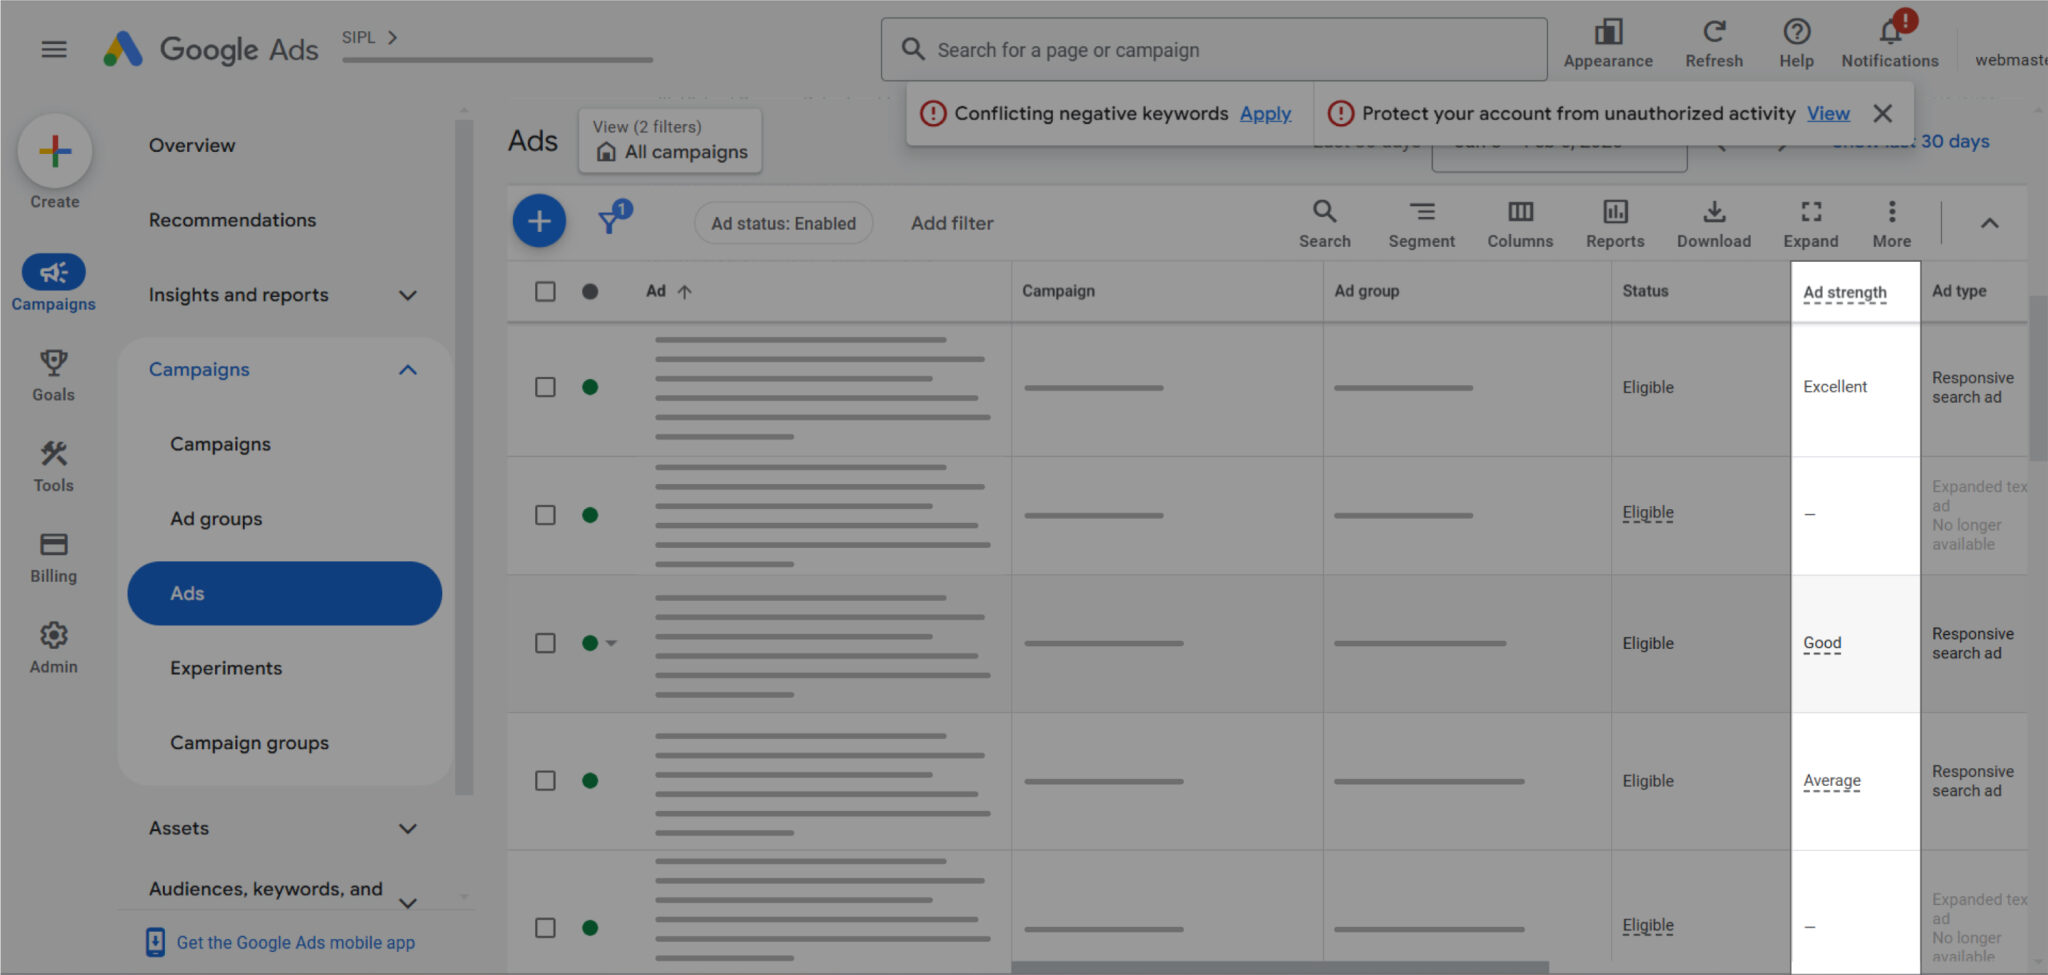Open Campaigns sub-item

click(x=220, y=444)
